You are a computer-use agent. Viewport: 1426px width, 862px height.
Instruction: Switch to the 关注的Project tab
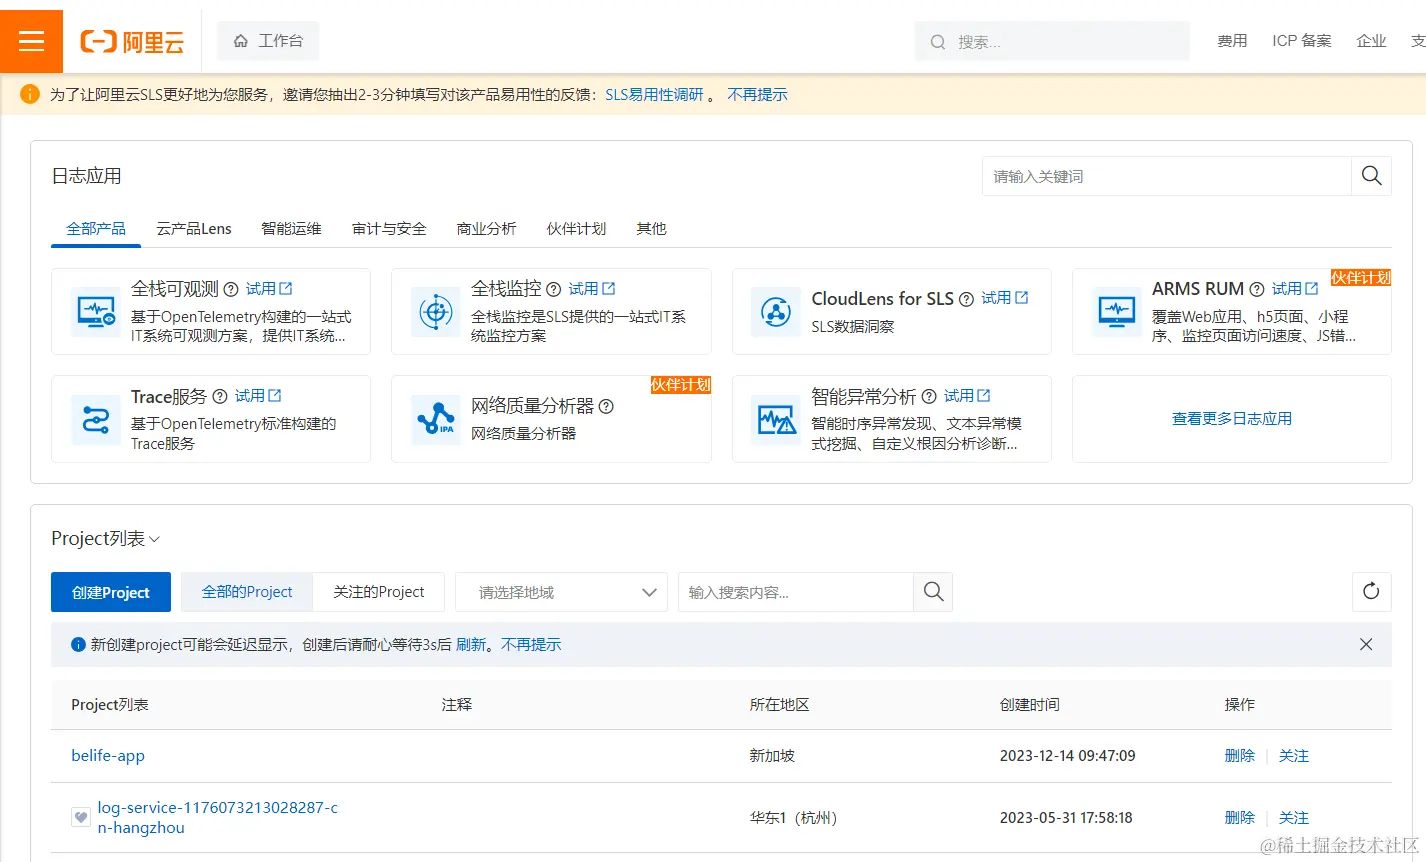[379, 592]
